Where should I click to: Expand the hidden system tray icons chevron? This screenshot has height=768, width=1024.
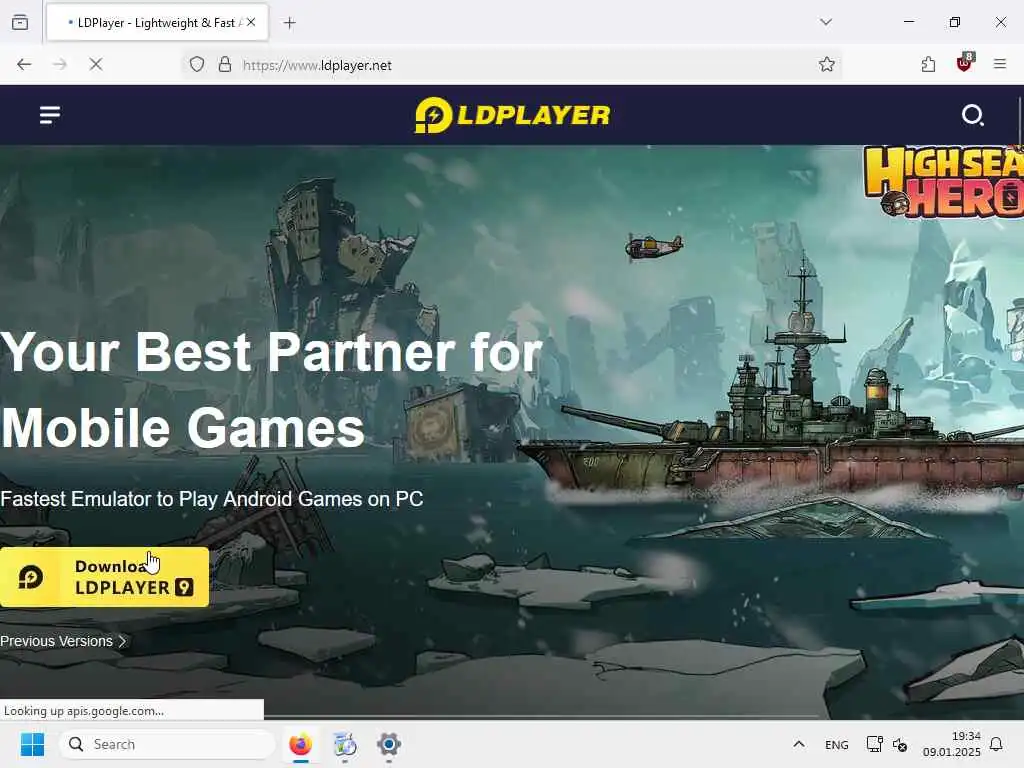pos(799,744)
